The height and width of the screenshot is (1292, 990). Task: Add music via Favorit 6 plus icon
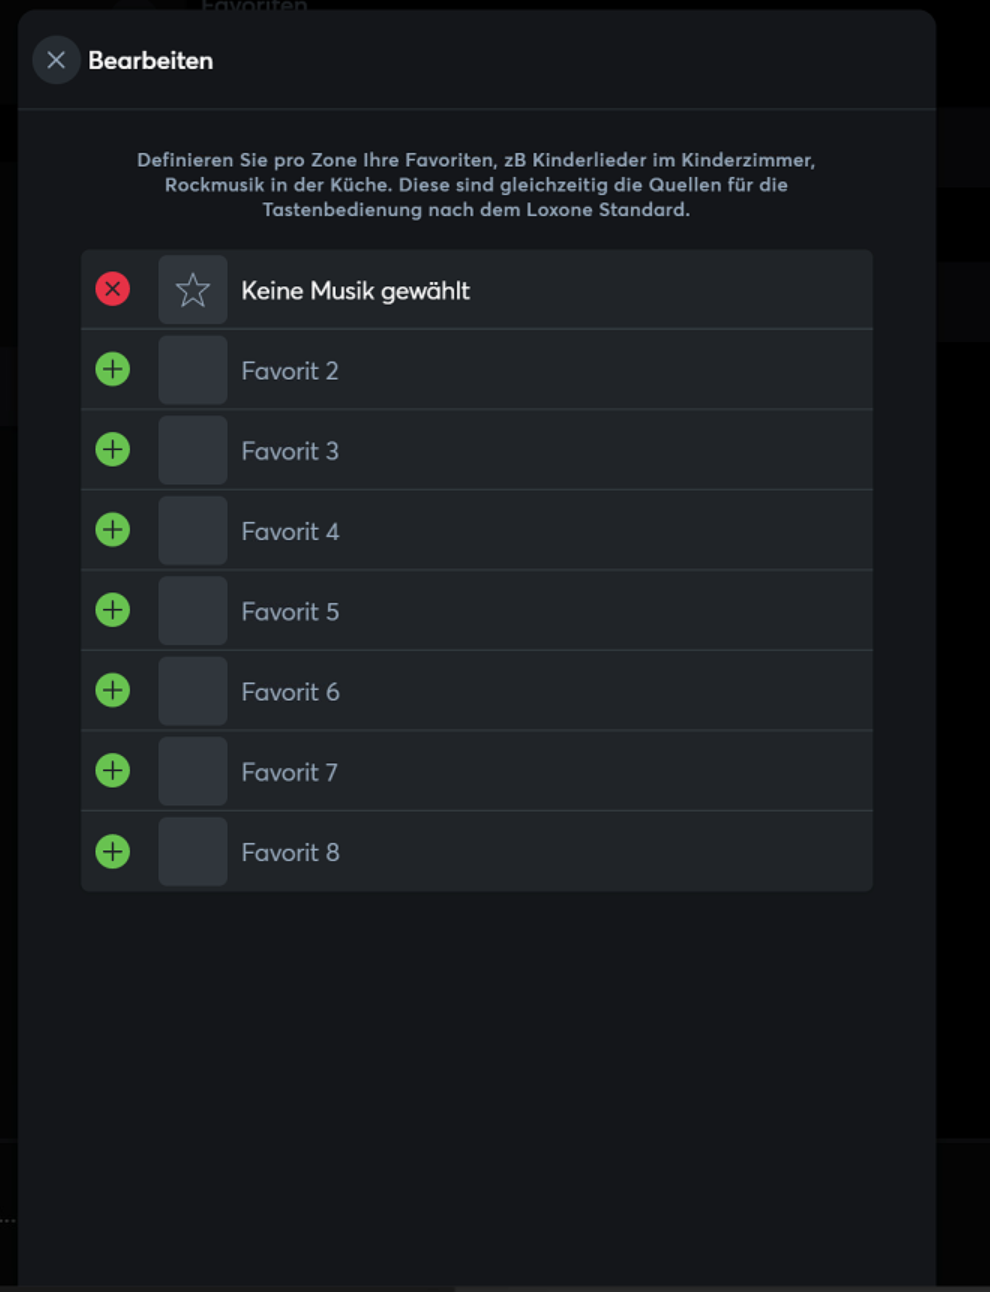113,690
